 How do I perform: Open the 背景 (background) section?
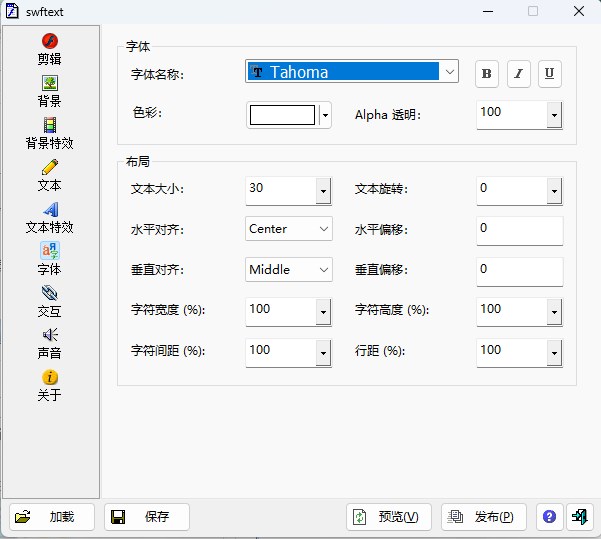pyautogui.click(x=49, y=91)
